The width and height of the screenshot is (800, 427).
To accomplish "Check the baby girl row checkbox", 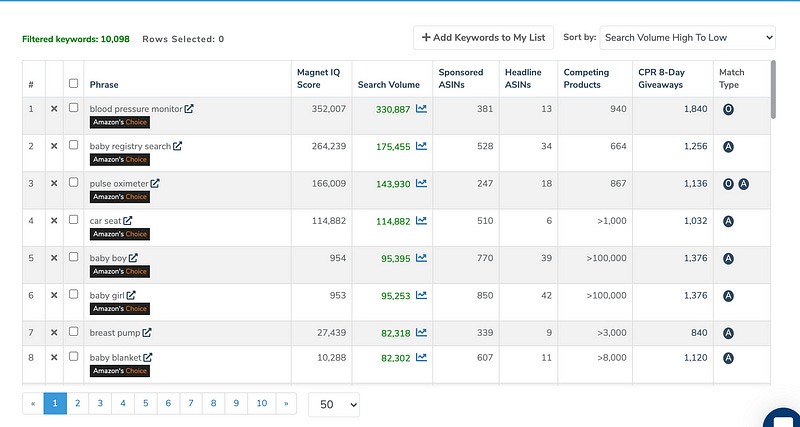I will [73, 294].
